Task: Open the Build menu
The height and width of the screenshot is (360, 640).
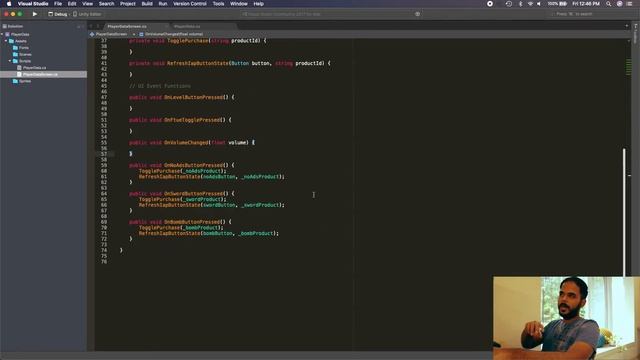Action: click(x=147, y=4)
